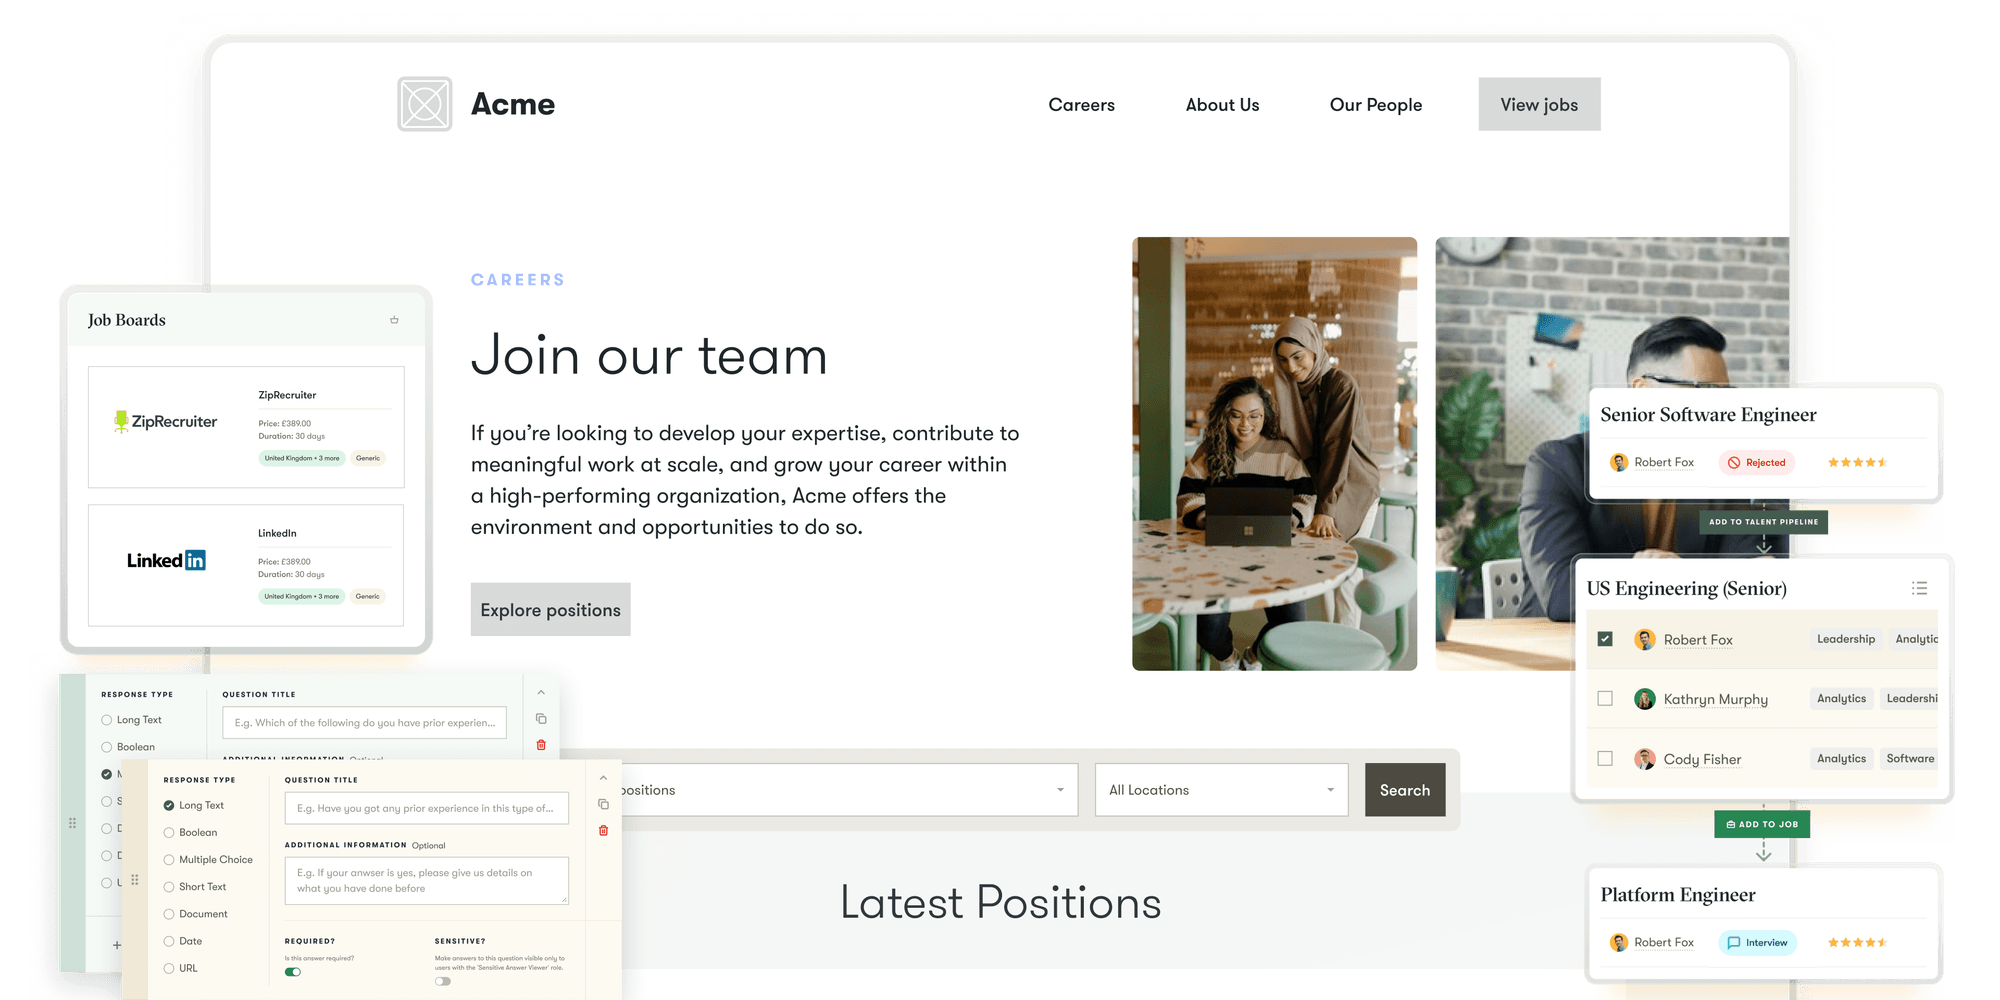Click Cody Fisher's avatar
Image resolution: width=2000 pixels, height=1000 pixels.
(1644, 759)
